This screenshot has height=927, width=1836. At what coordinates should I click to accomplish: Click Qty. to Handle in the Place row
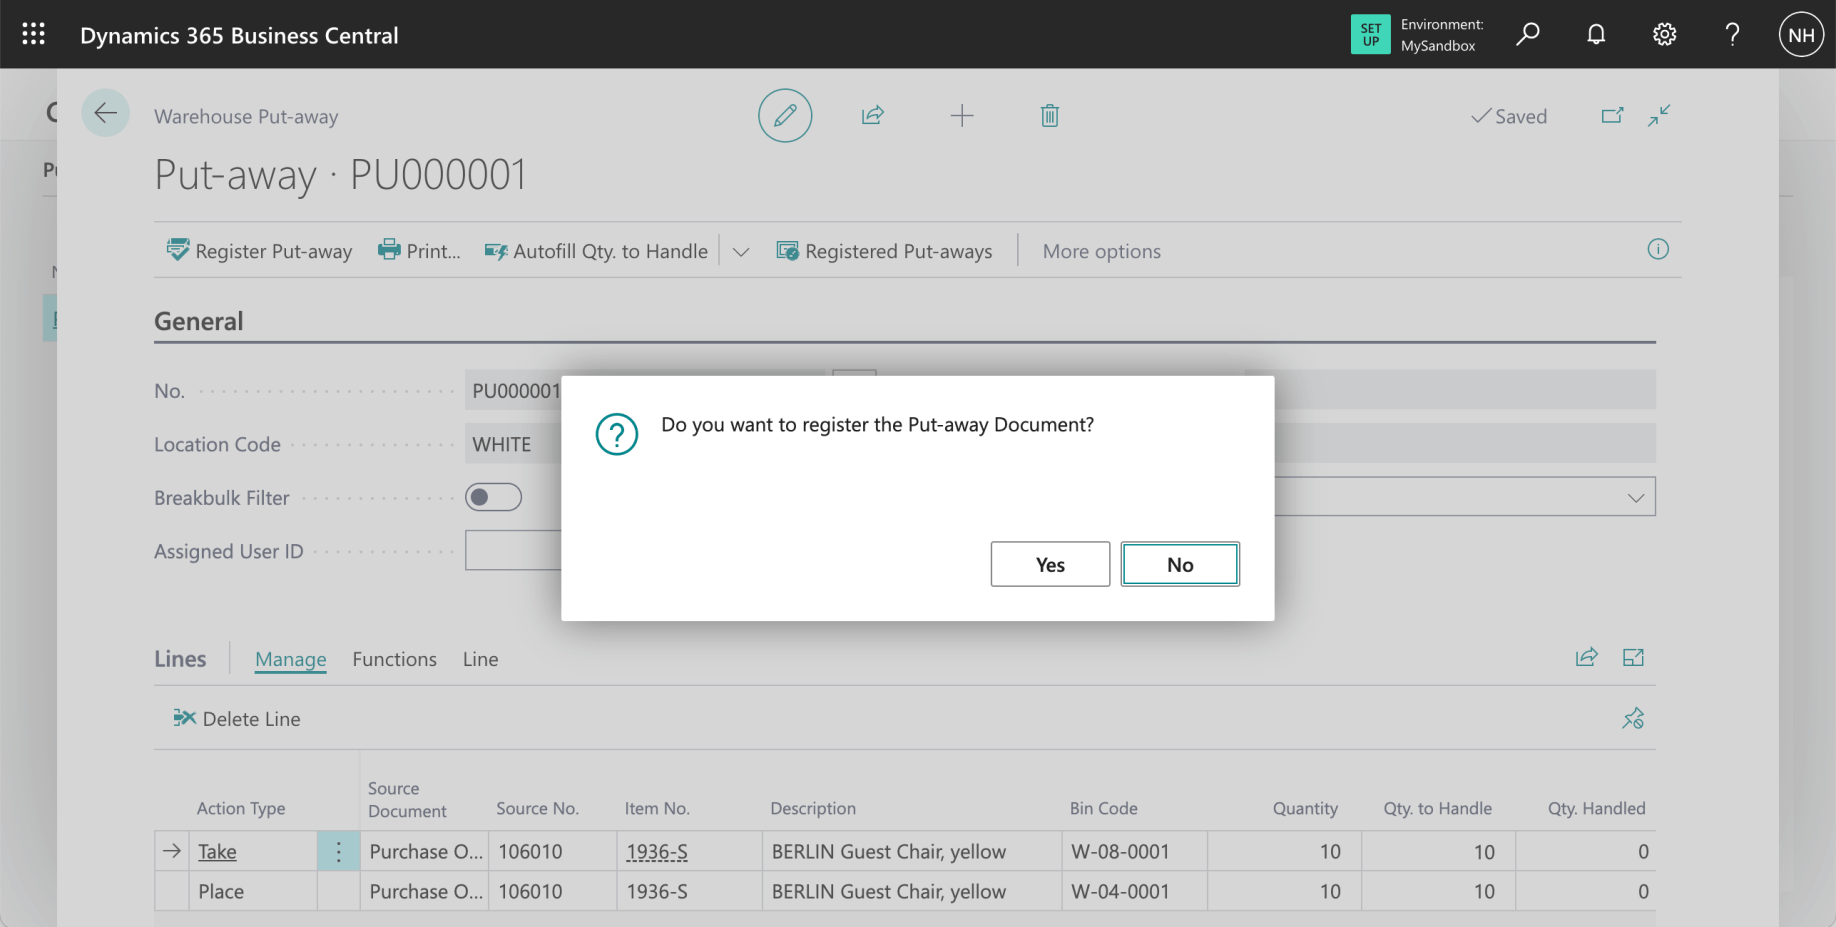tap(1438, 891)
